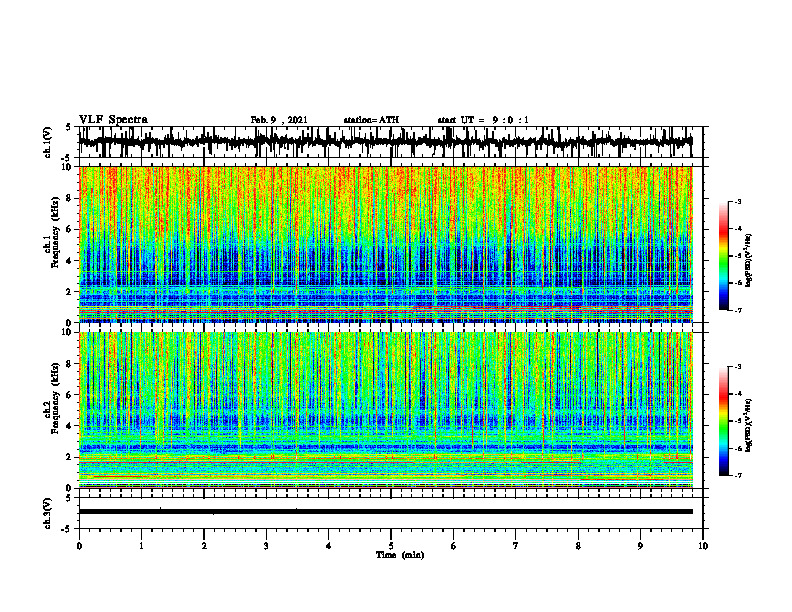Click the ch.1 spectrogram color scale bar
This screenshot has height=612, width=792.
point(723,256)
